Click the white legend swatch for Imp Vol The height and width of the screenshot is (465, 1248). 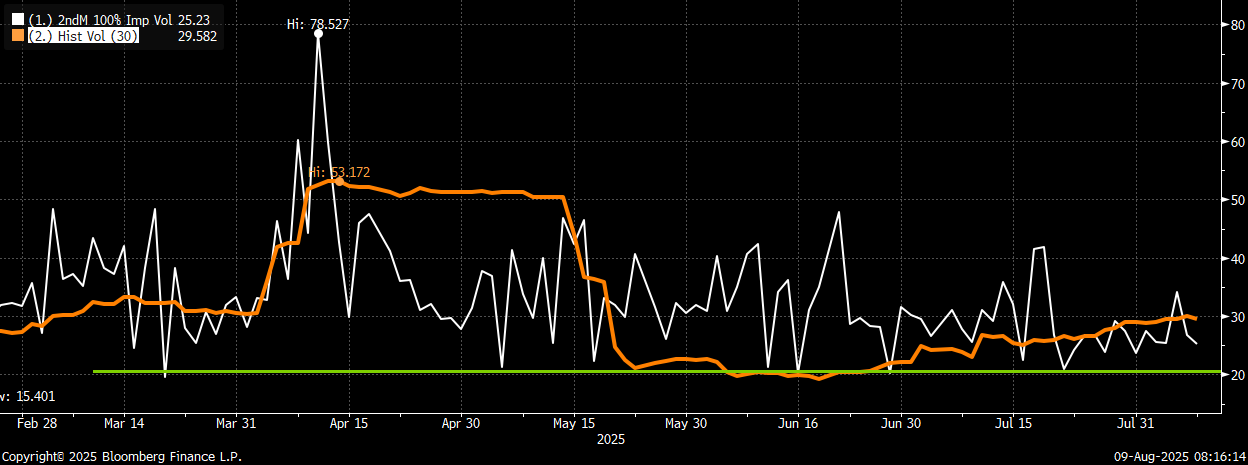[x=17, y=19]
